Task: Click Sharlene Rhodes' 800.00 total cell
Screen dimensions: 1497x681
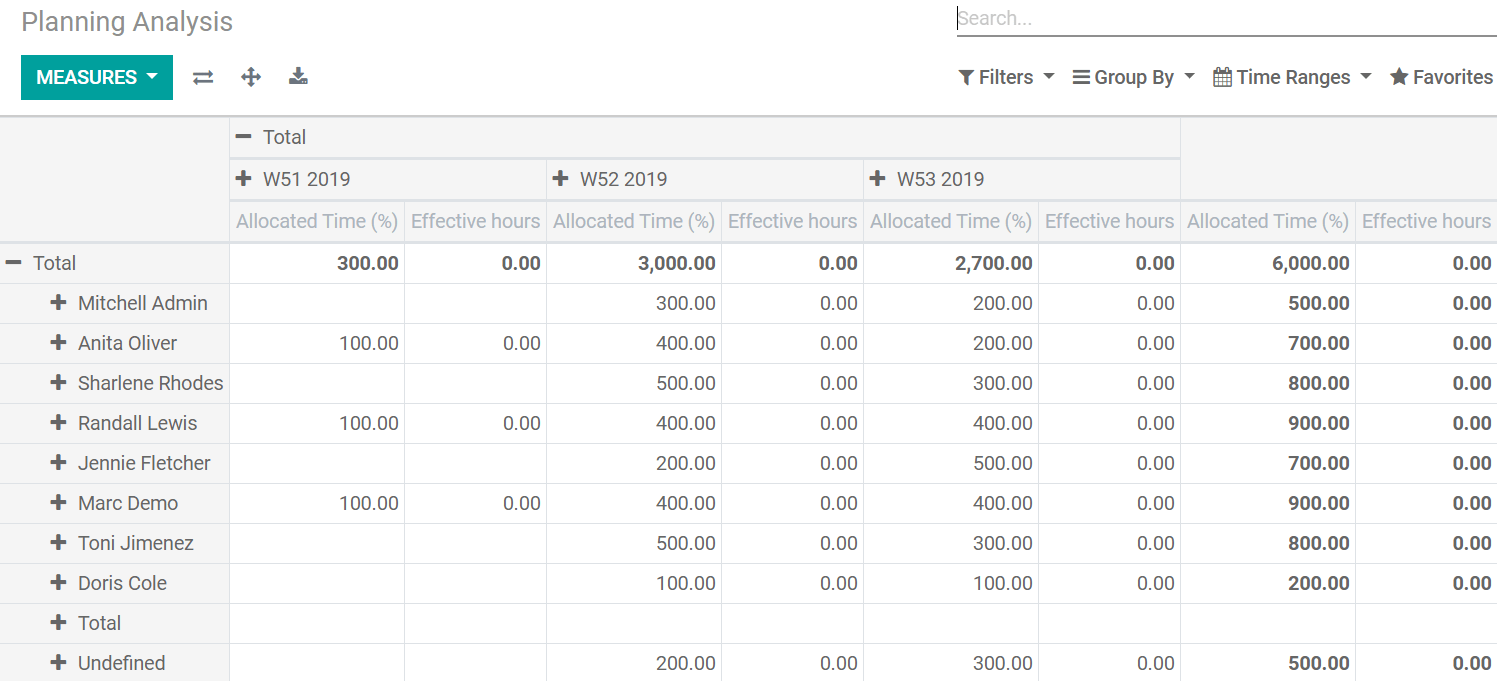Action: click(1268, 383)
